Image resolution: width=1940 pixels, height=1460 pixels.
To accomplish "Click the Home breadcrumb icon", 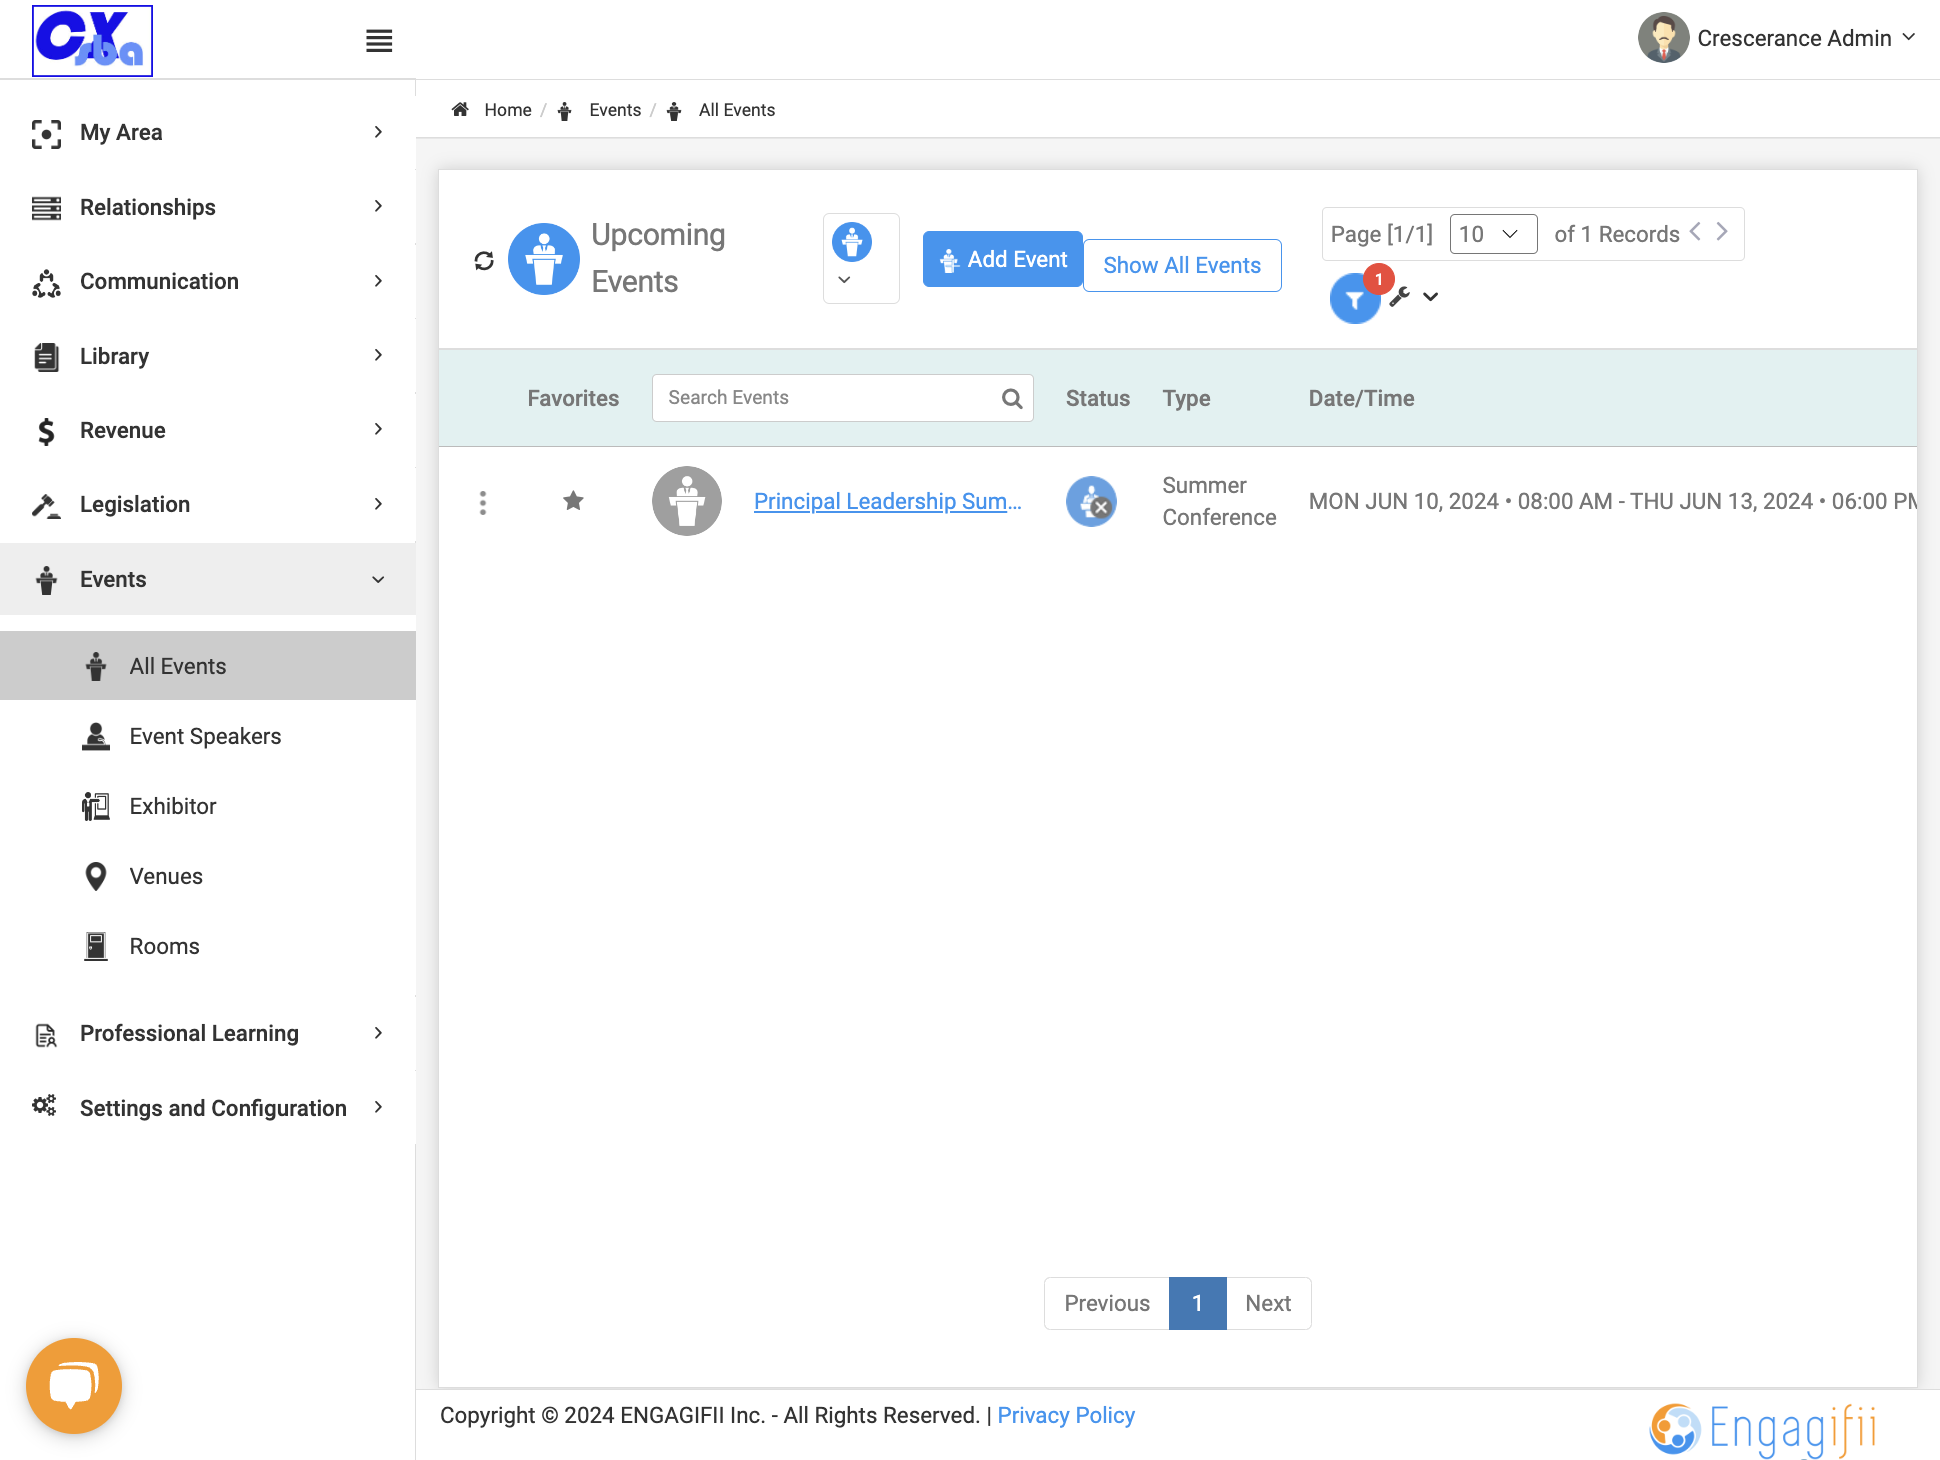I will 460,109.
